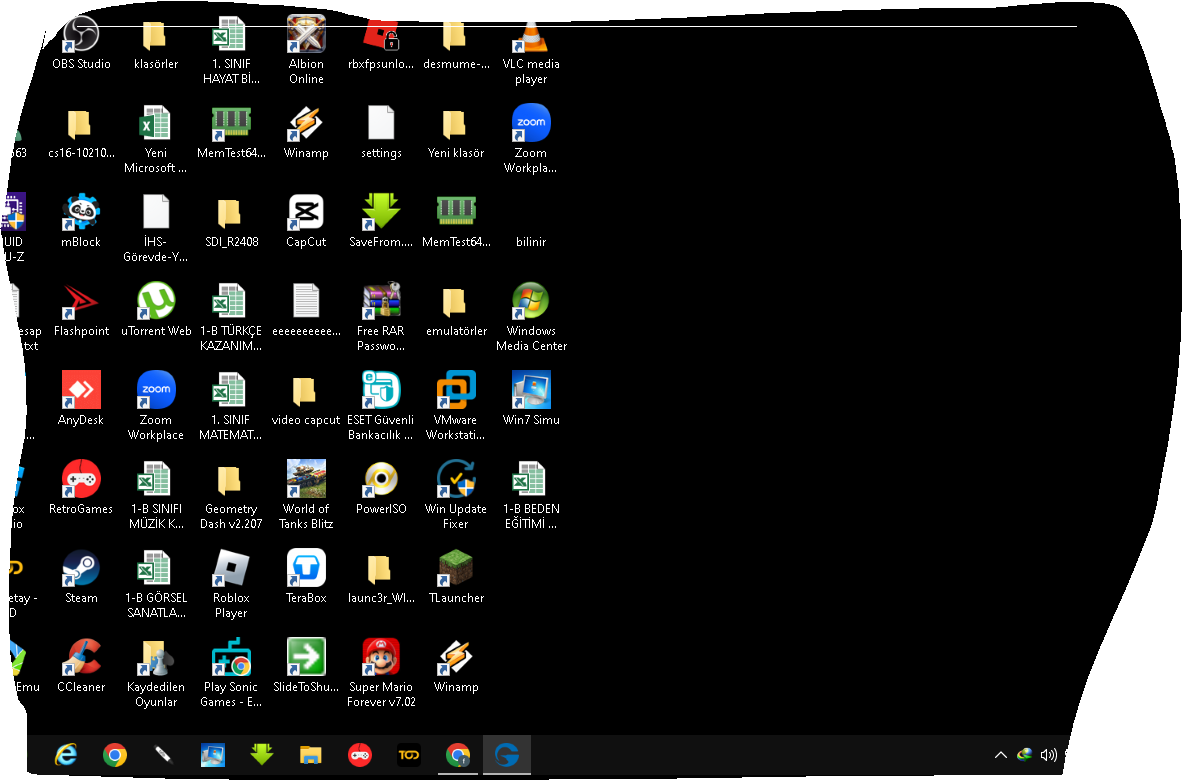
Task: Open uTorrent Web
Action: point(155,310)
